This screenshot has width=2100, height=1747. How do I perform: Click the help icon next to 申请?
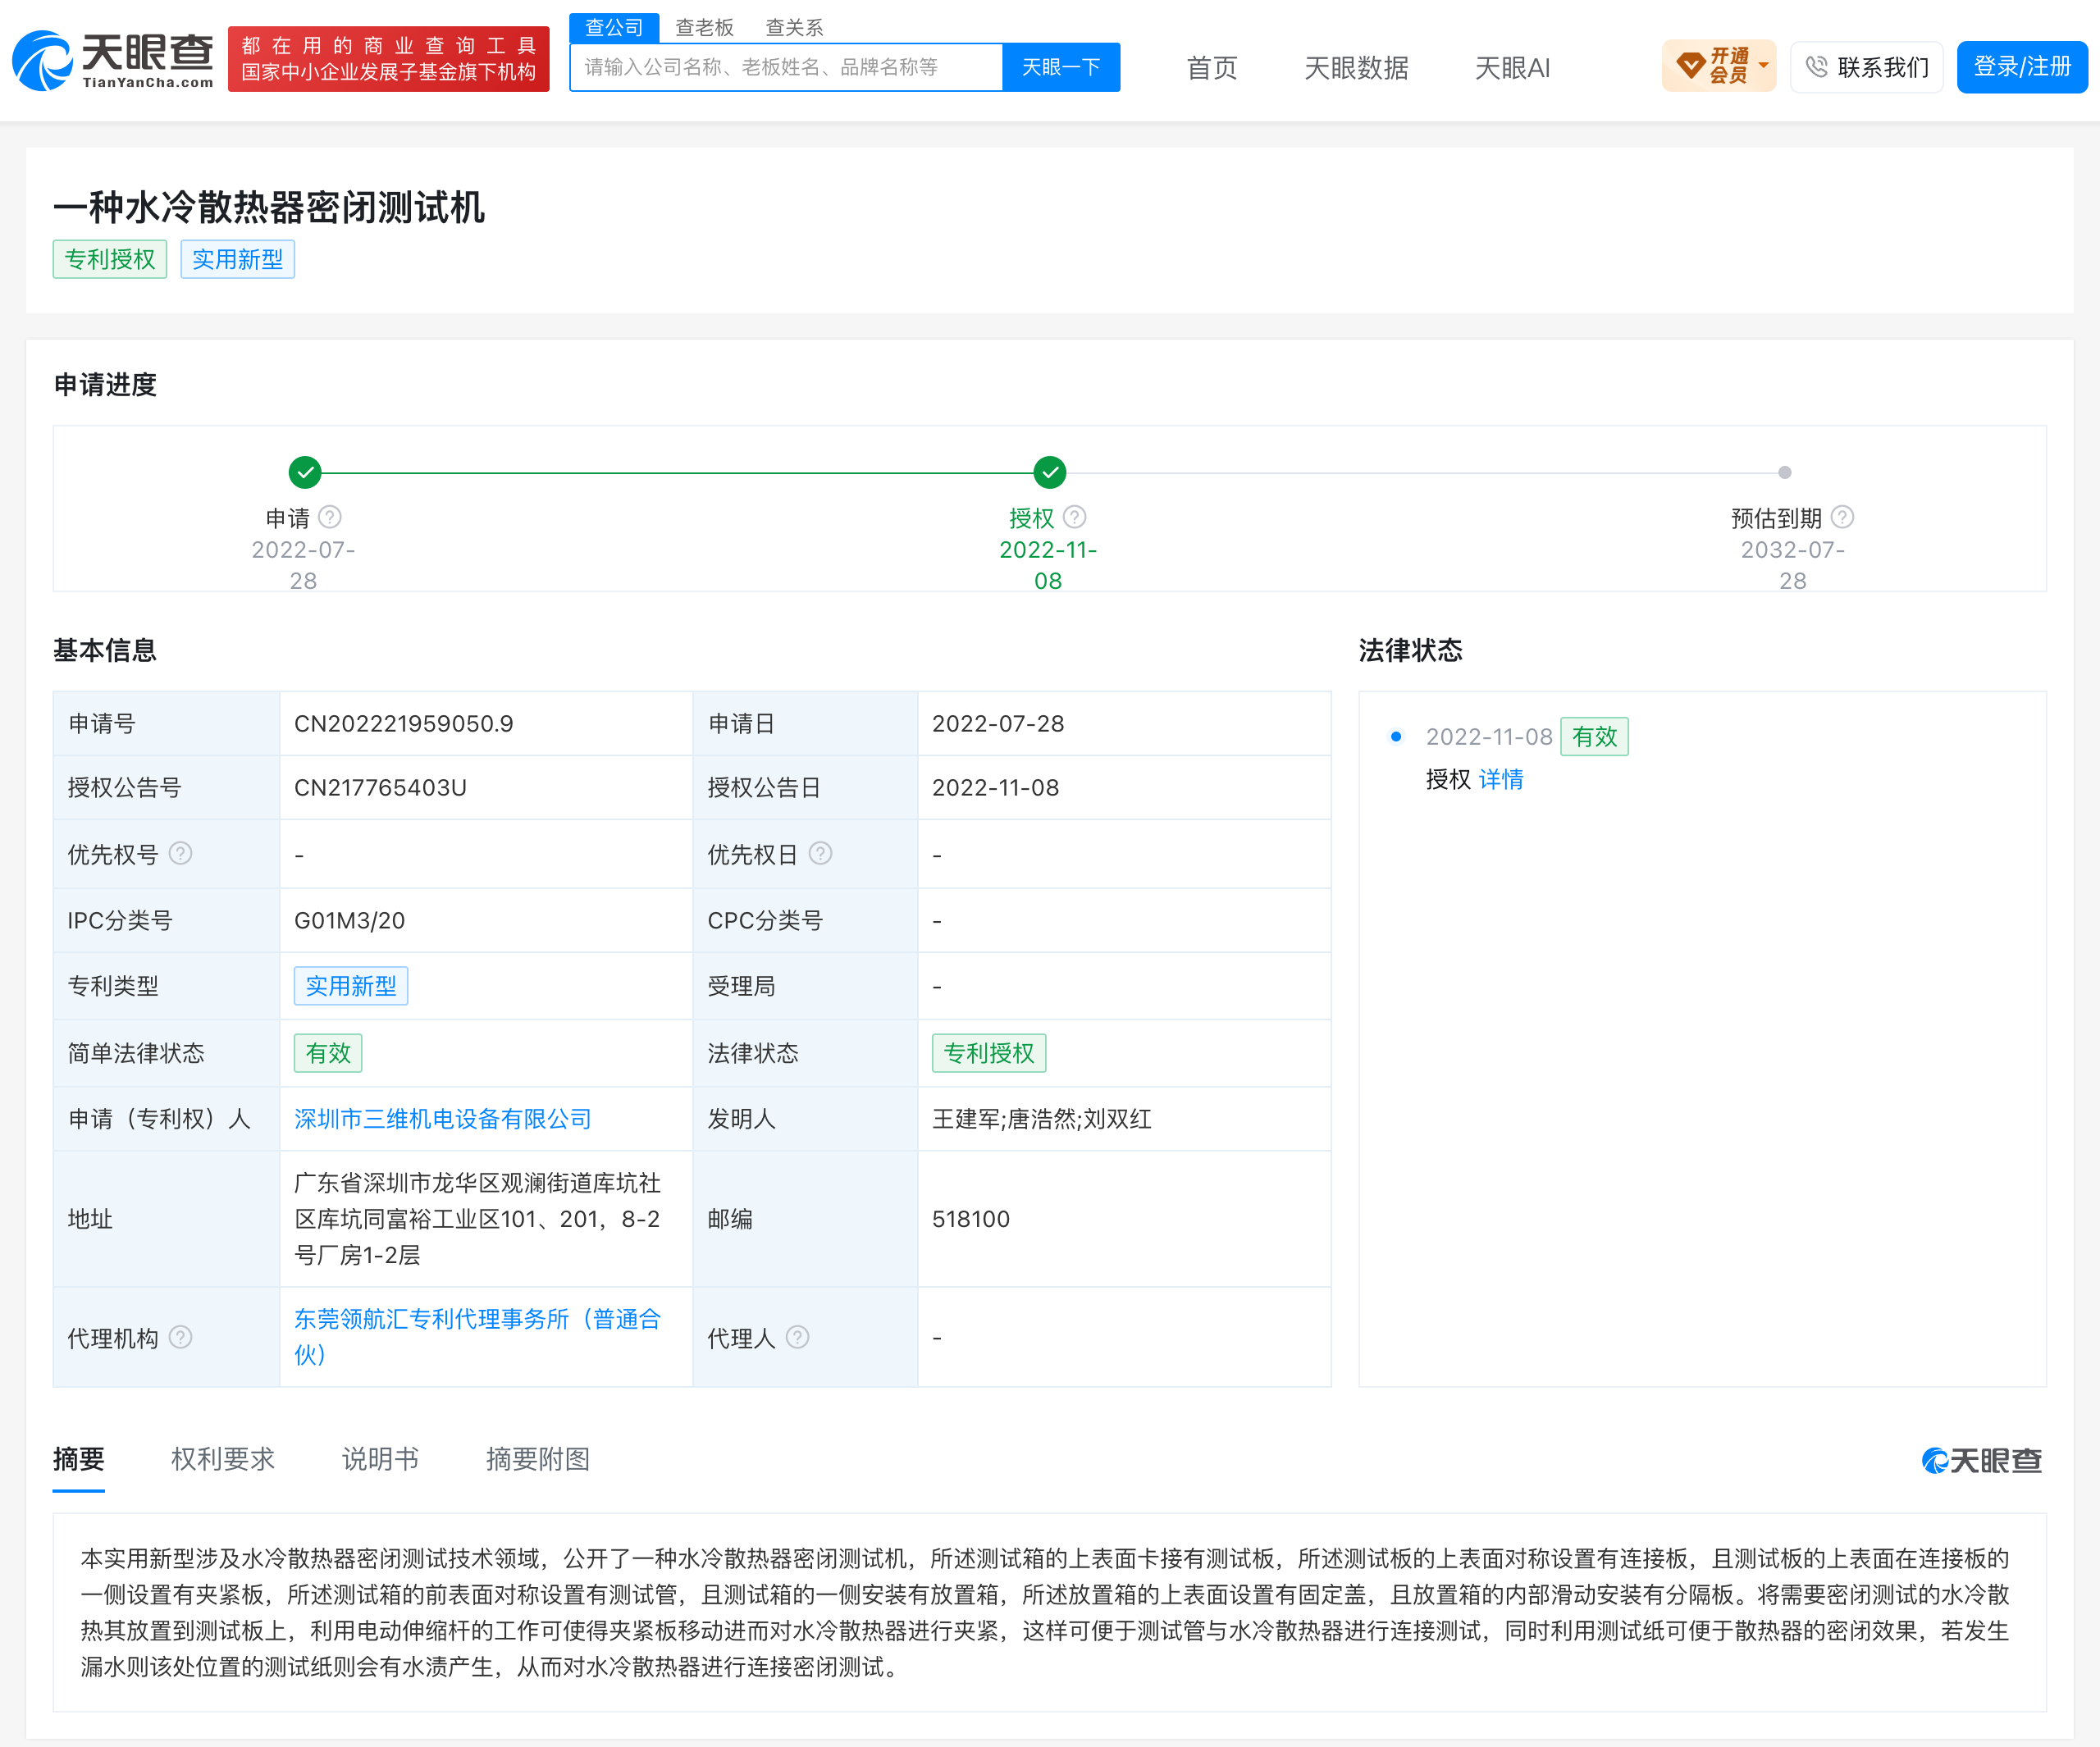[x=330, y=518]
